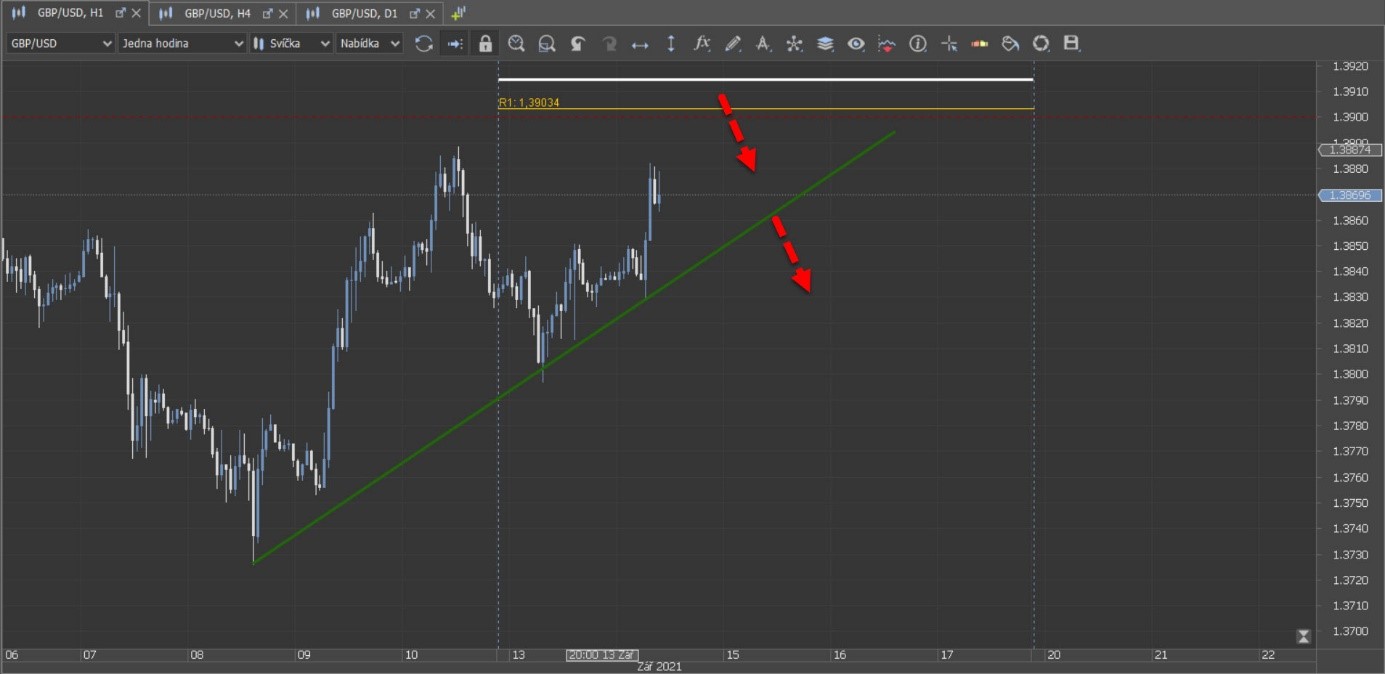The height and width of the screenshot is (674, 1385).
Task: Toggle the chart lock padlock icon
Action: click(x=486, y=43)
